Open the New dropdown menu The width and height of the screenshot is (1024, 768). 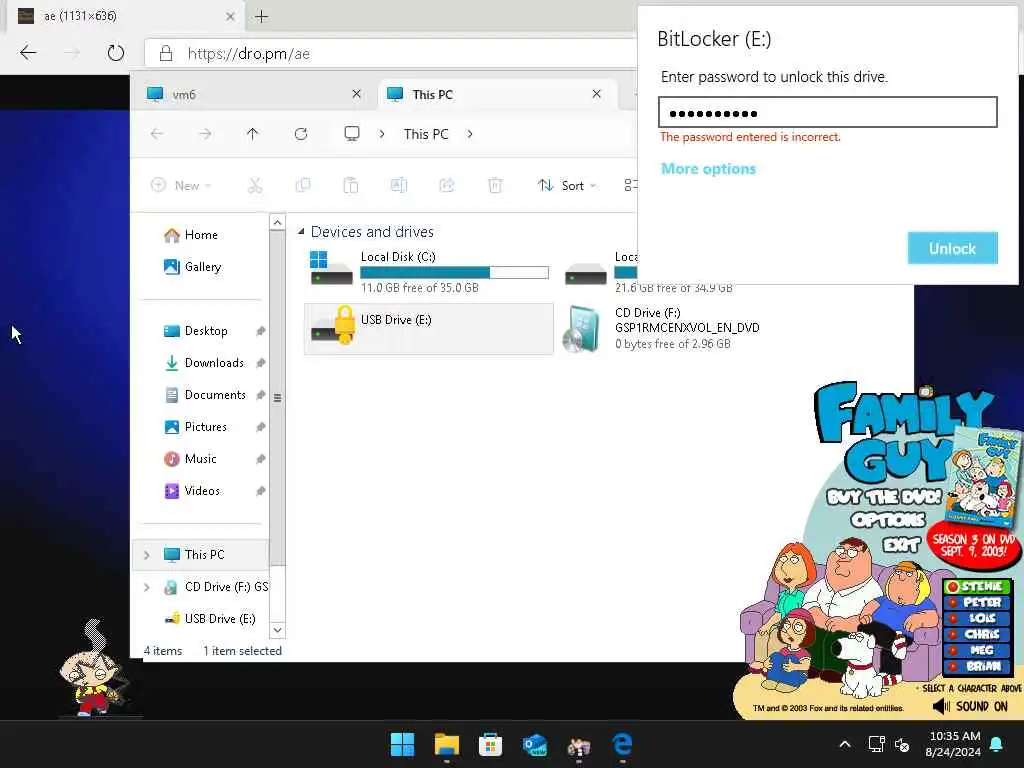tap(182, 185)
